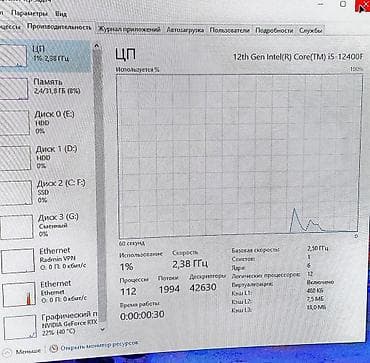Switch to the Журнал приложений tab
The image size is (370, 363).
click(129, 30)
